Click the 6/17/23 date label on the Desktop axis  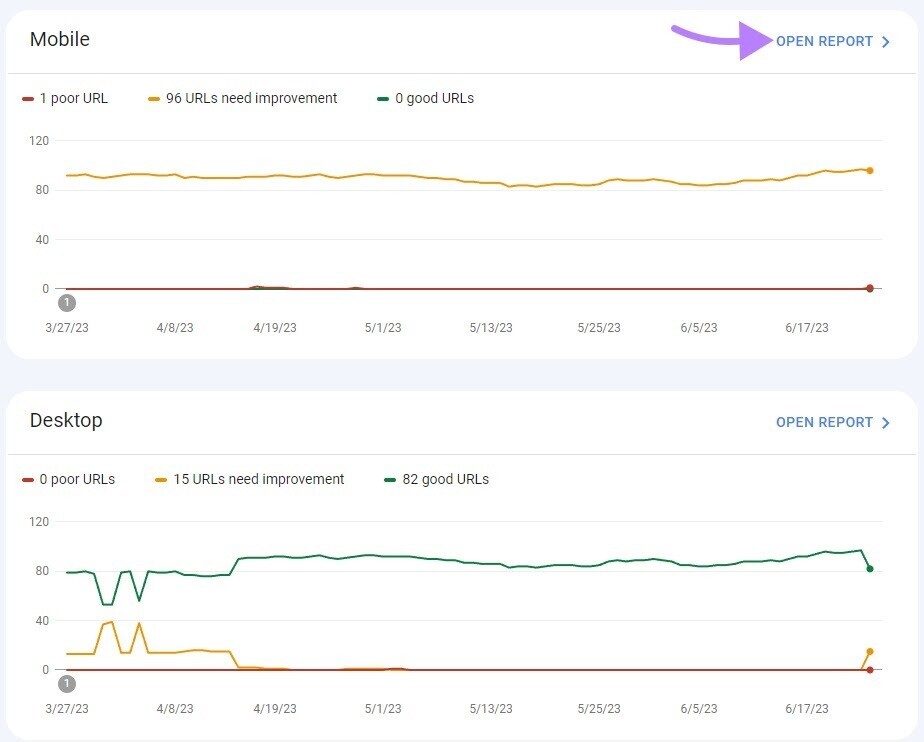click(806, 709)
